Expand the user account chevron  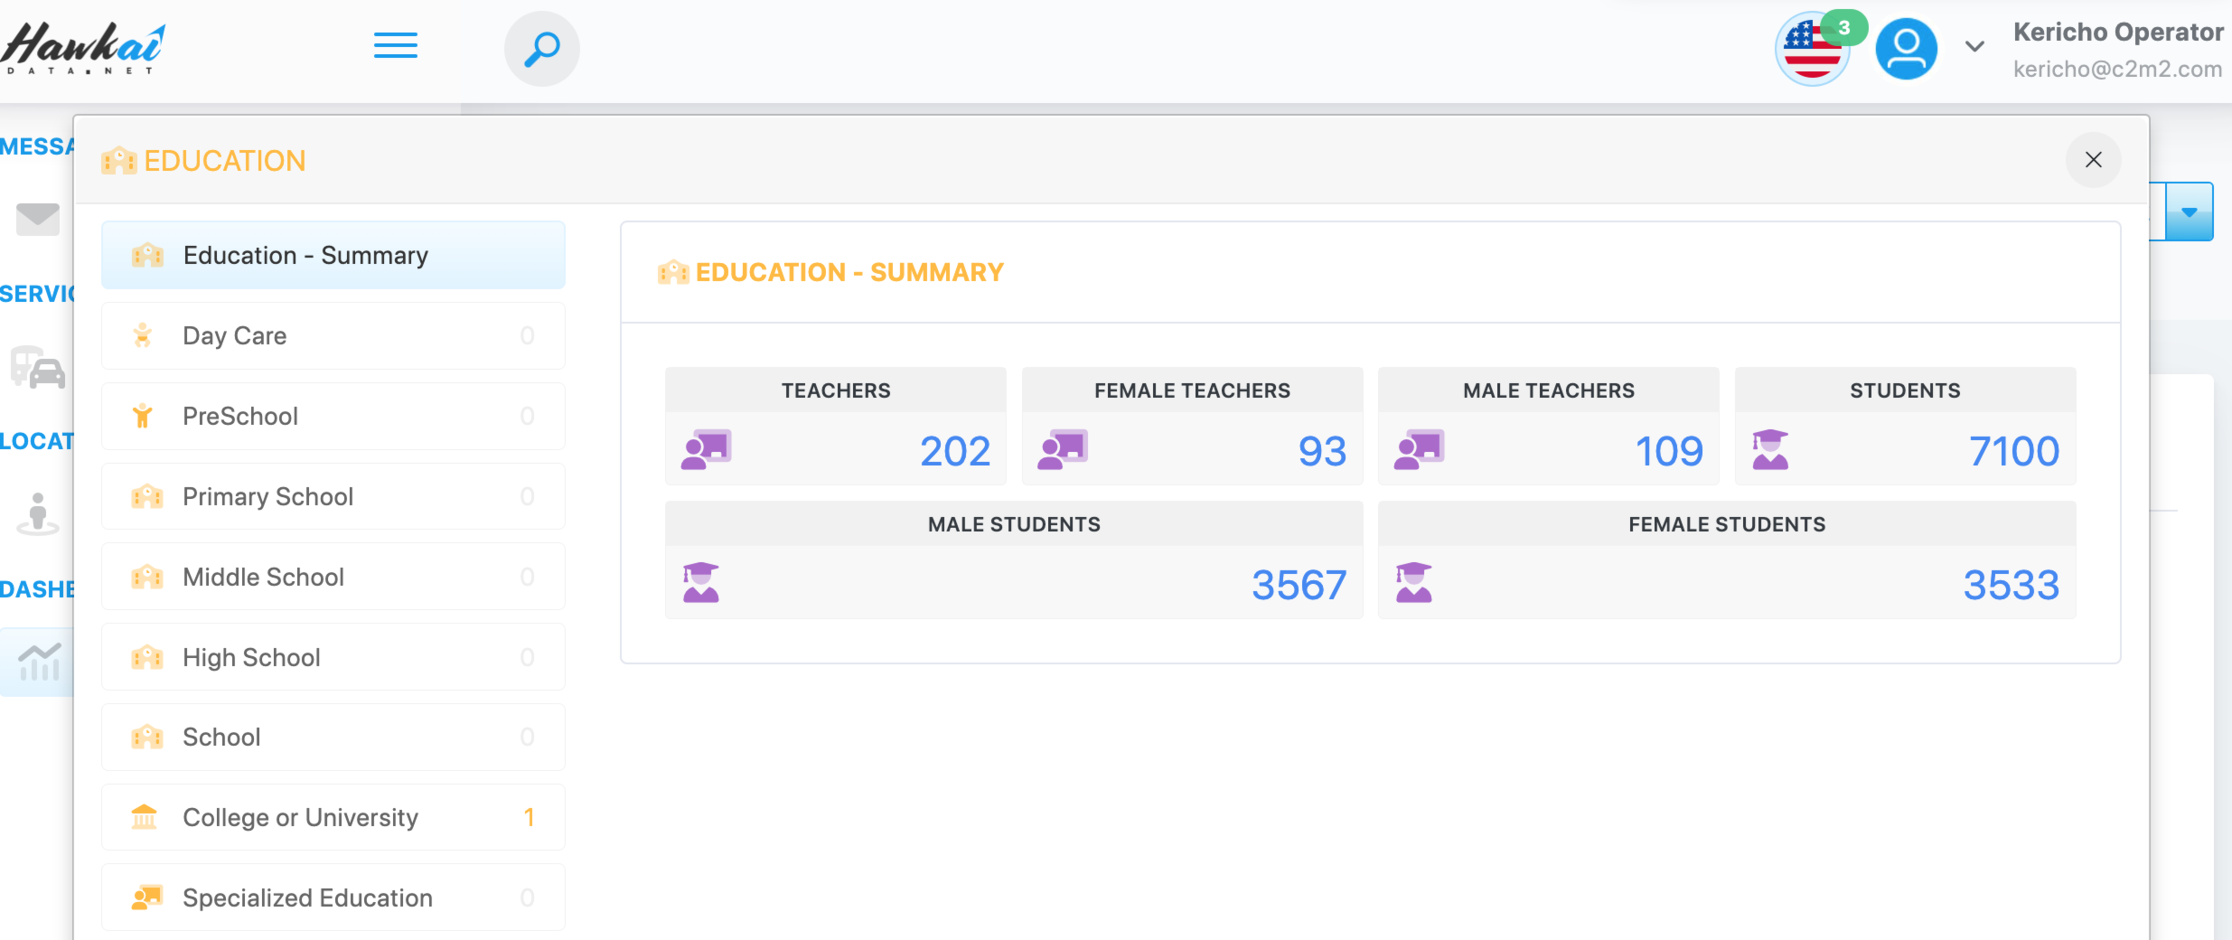pyautogui.click(x=1974, y=46)
